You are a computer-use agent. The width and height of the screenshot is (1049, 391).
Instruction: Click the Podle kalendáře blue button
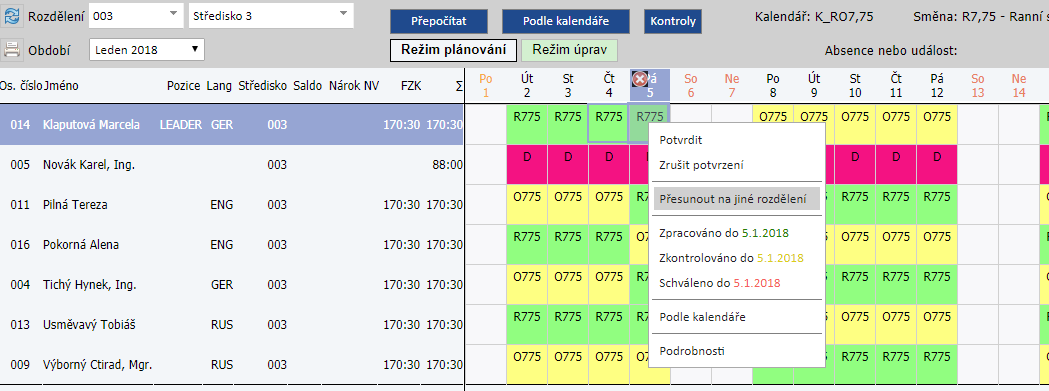click(566, 21)
